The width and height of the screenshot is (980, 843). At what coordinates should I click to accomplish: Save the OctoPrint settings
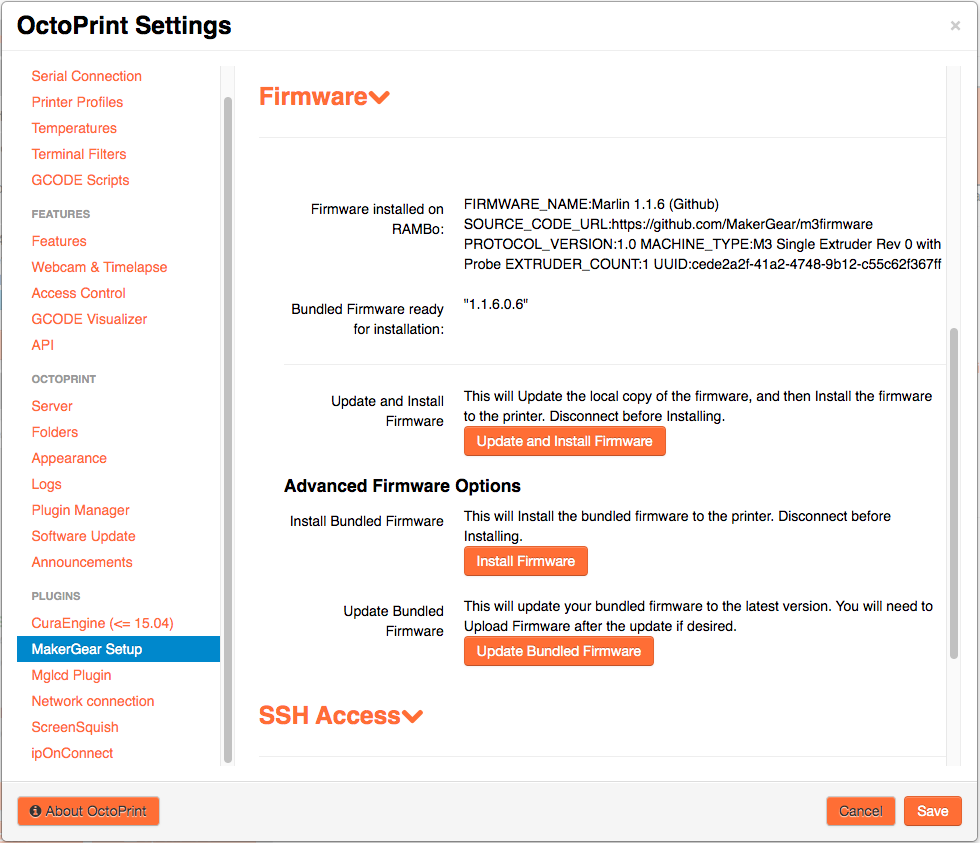coord(932,811)
